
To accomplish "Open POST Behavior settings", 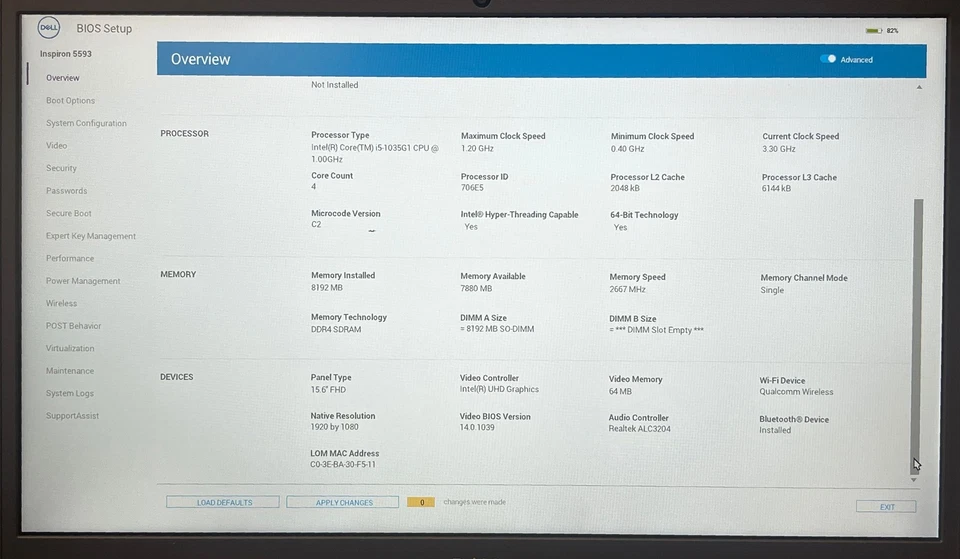I will [73, 326].
